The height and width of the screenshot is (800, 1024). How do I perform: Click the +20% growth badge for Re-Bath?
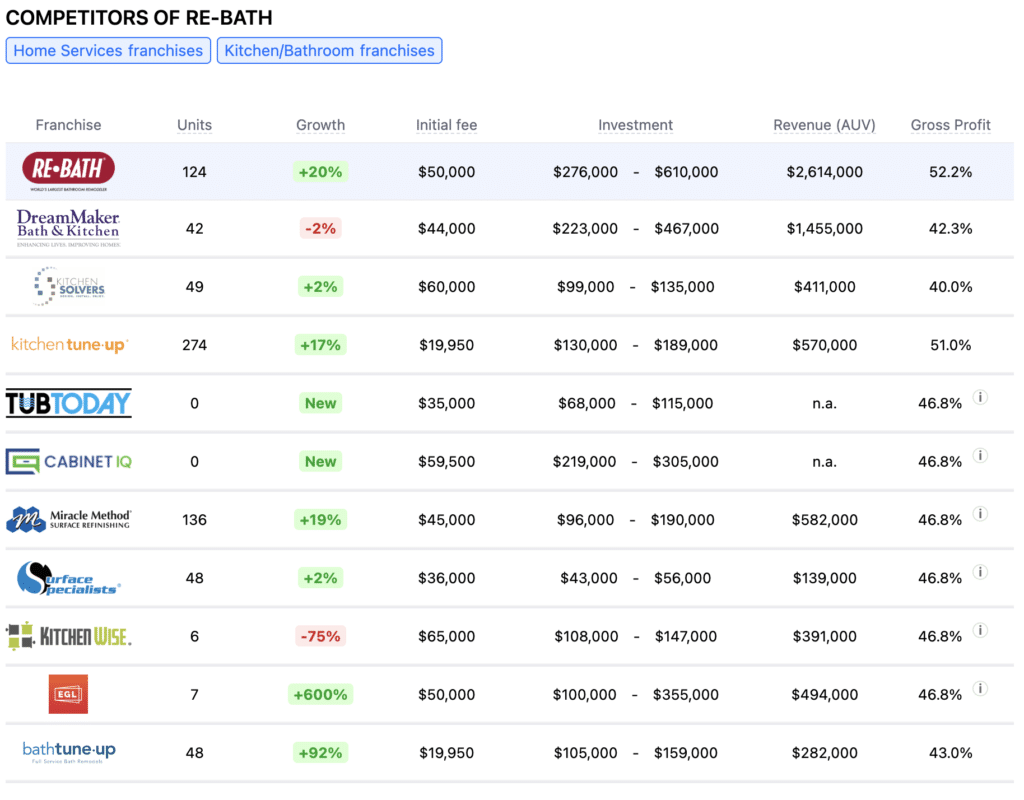tap(320, 172)
